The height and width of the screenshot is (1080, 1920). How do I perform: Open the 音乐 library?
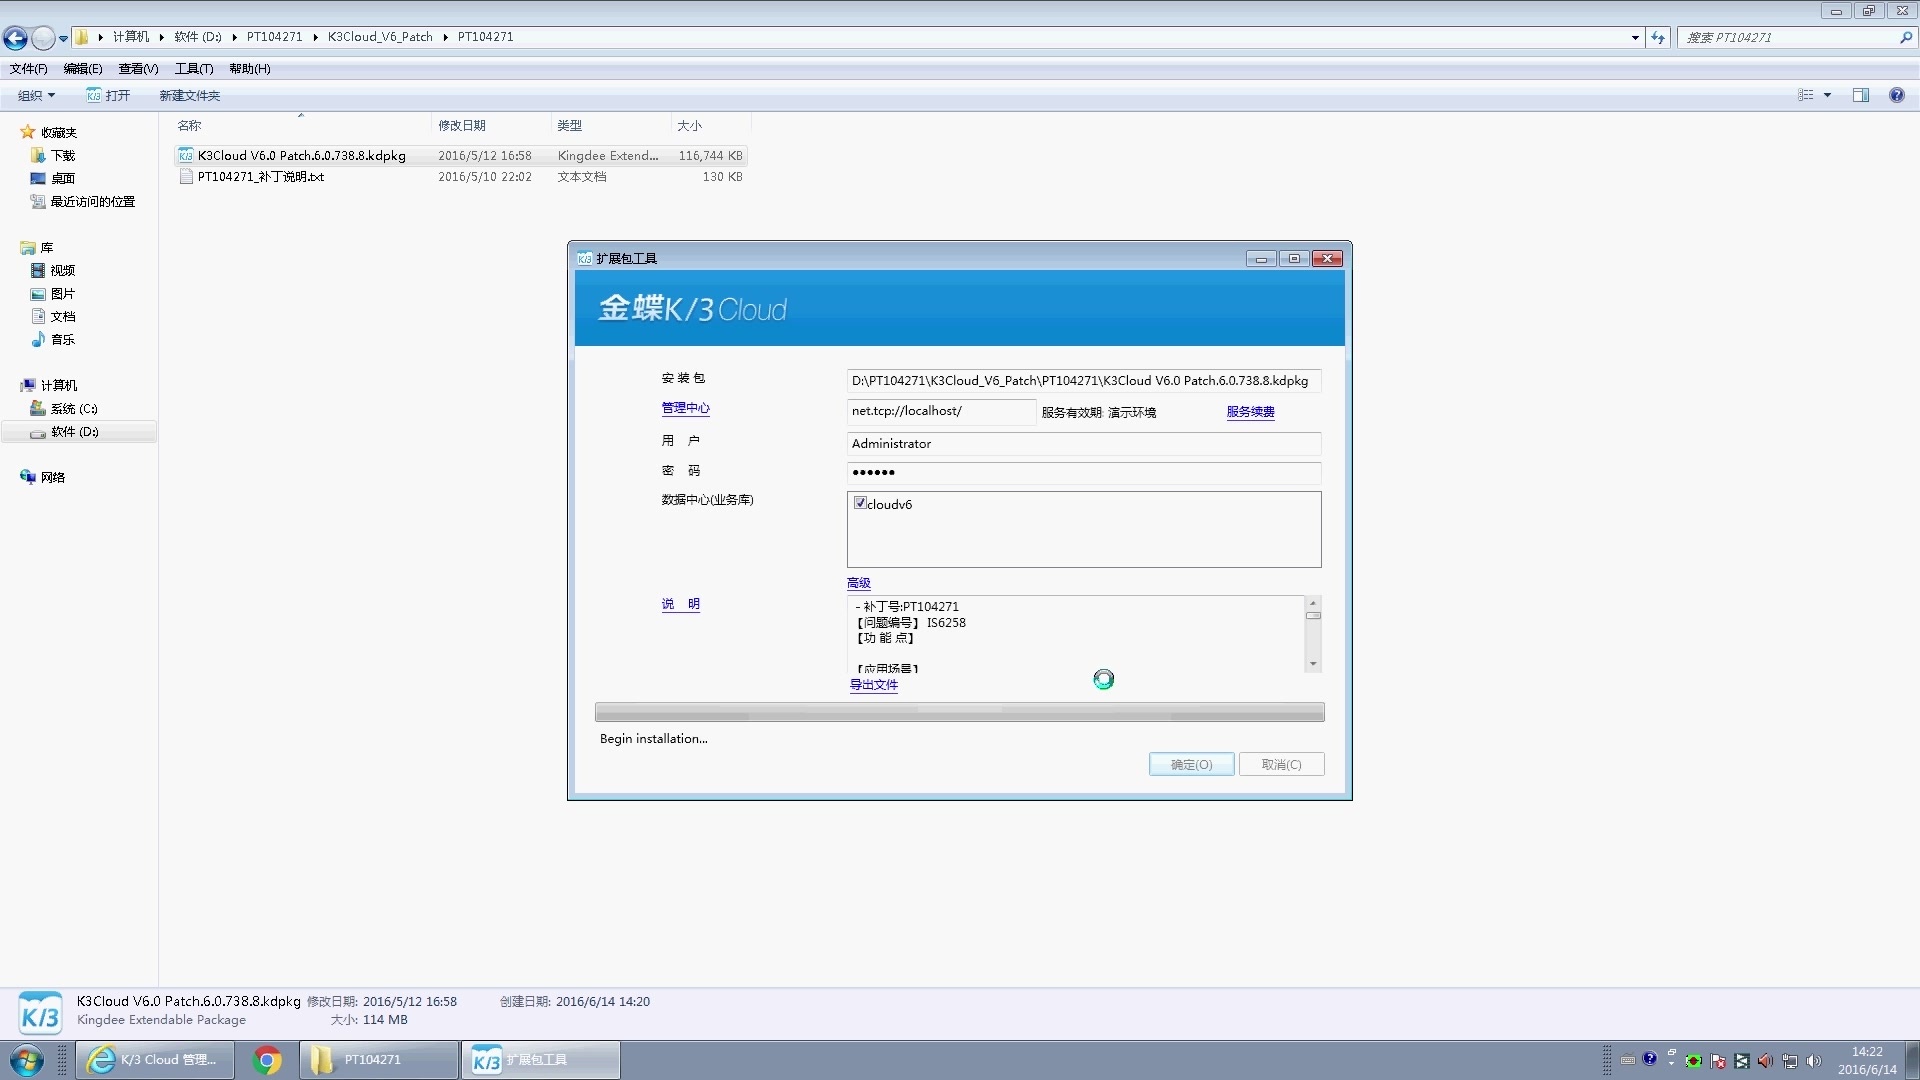point(62,340)
